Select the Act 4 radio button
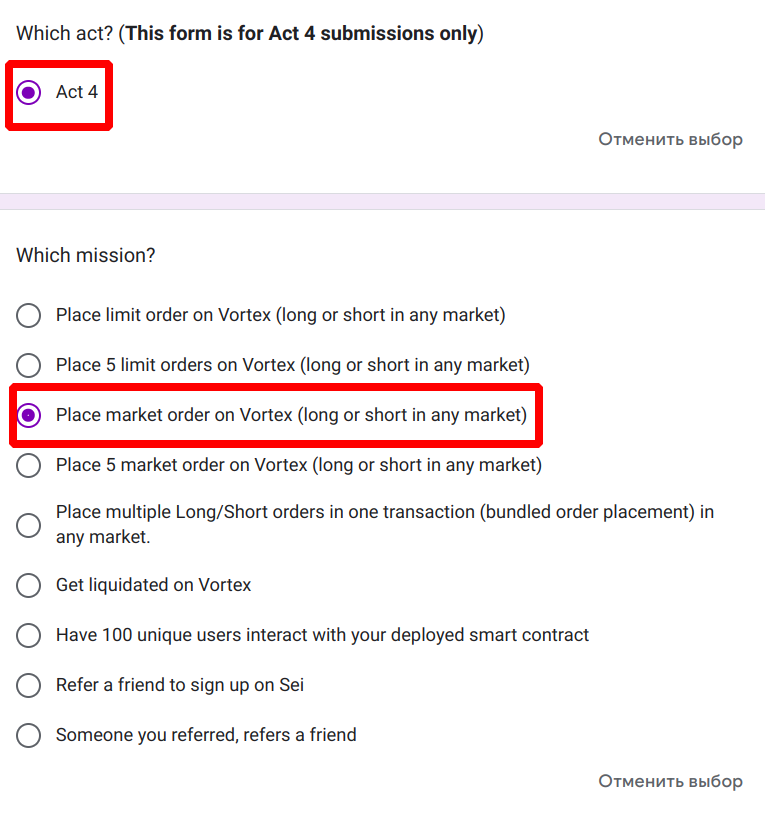 coord(29,92)
